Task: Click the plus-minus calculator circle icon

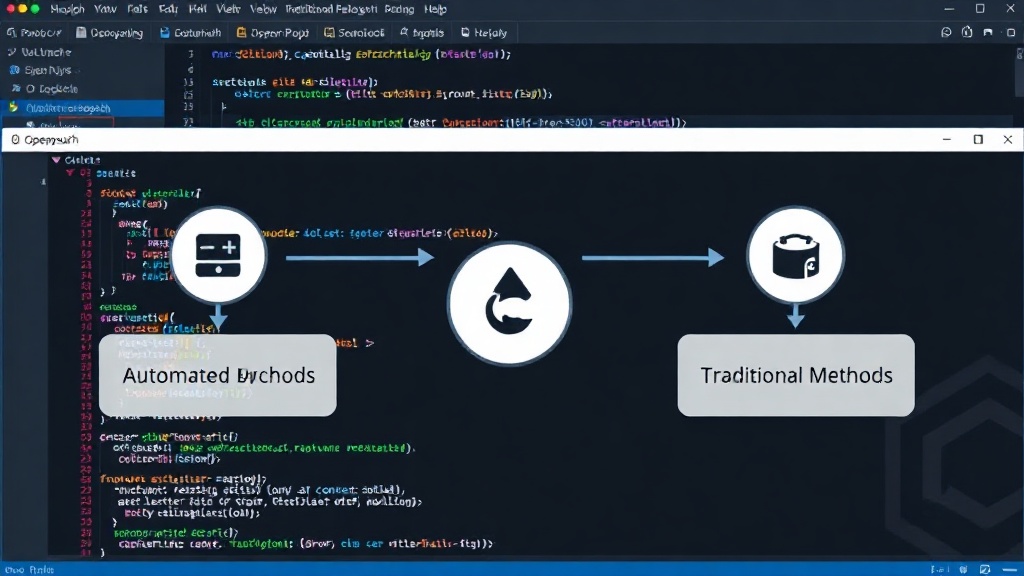Action: pyautogui.click(x=218, y=255)
